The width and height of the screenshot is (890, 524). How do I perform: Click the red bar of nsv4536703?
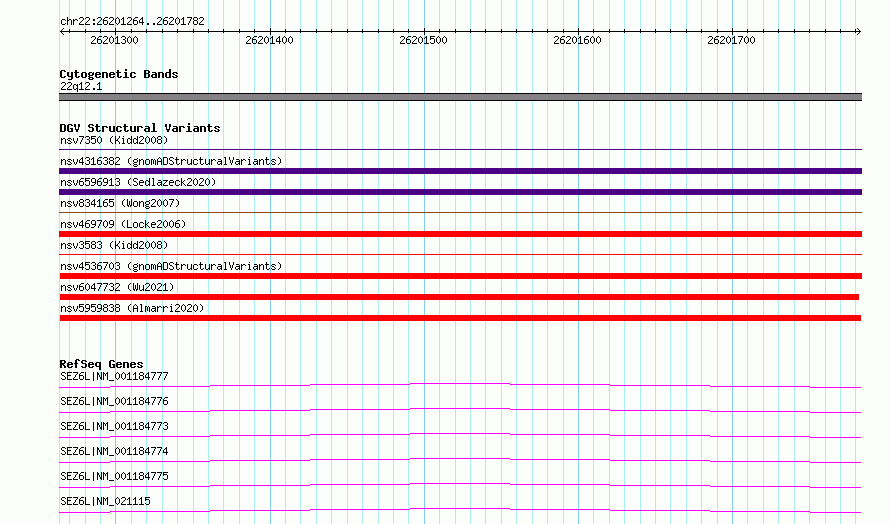460,276
